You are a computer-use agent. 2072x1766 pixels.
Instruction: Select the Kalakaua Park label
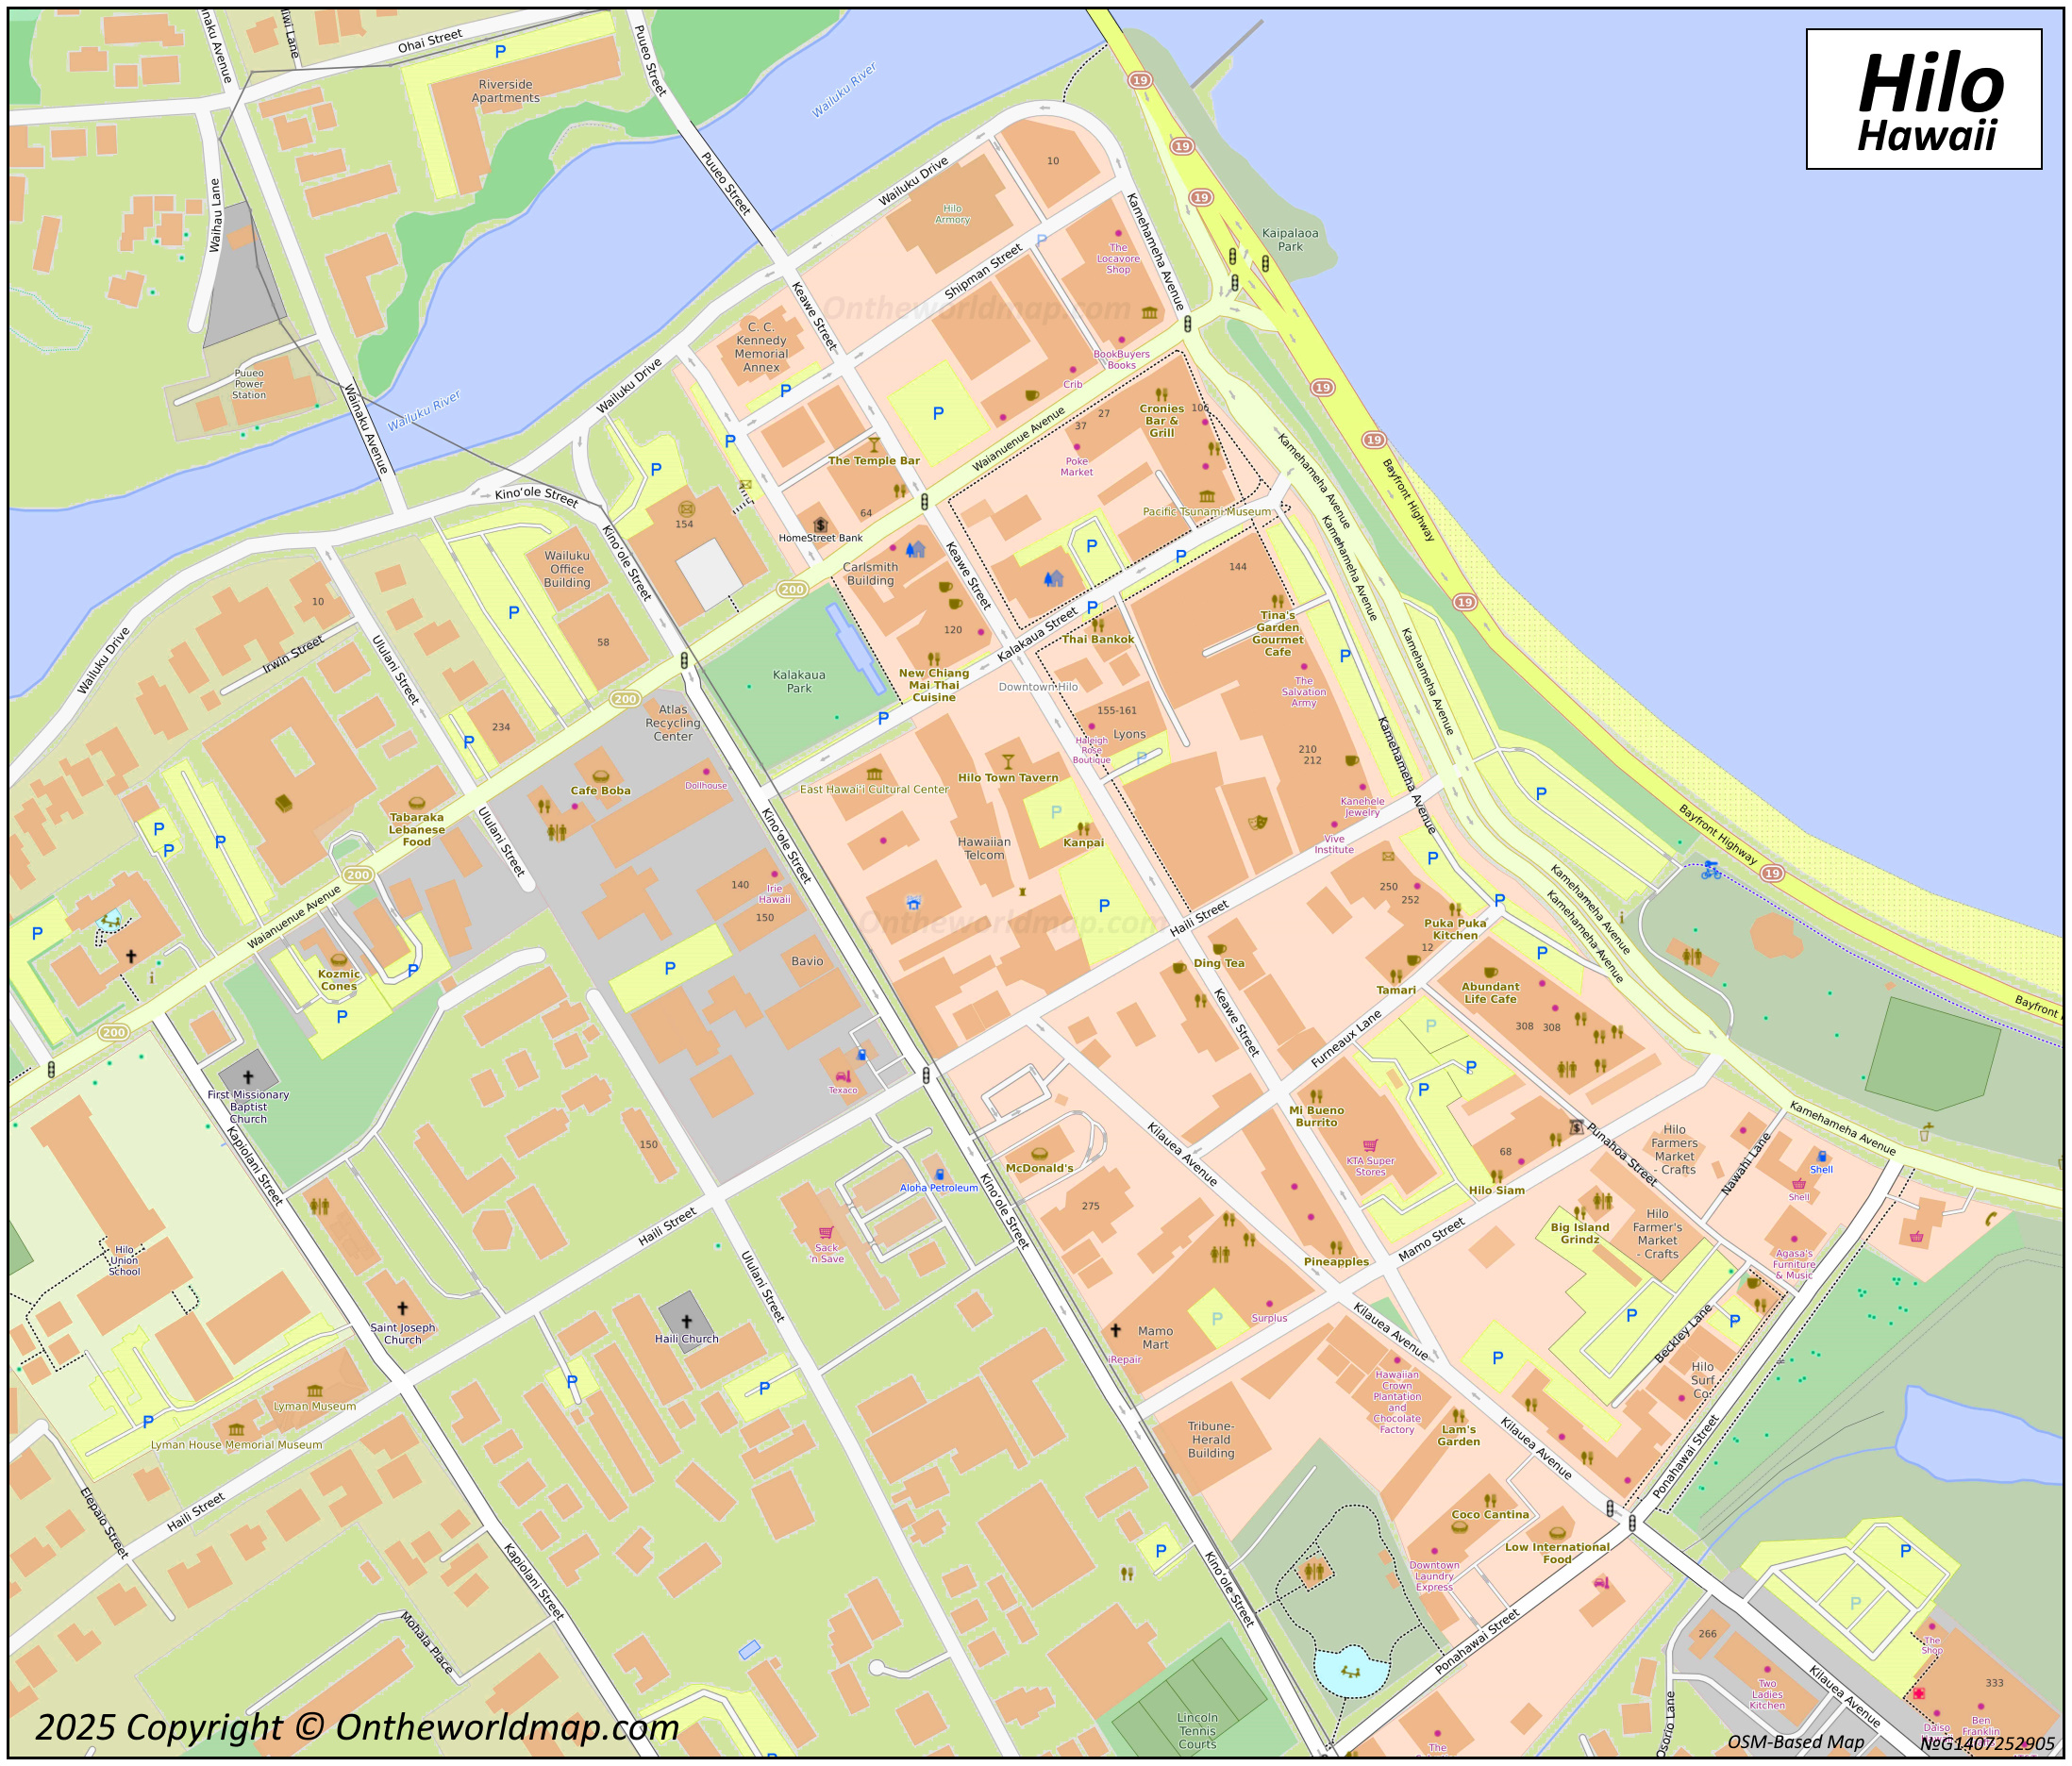tap(799, 681)
